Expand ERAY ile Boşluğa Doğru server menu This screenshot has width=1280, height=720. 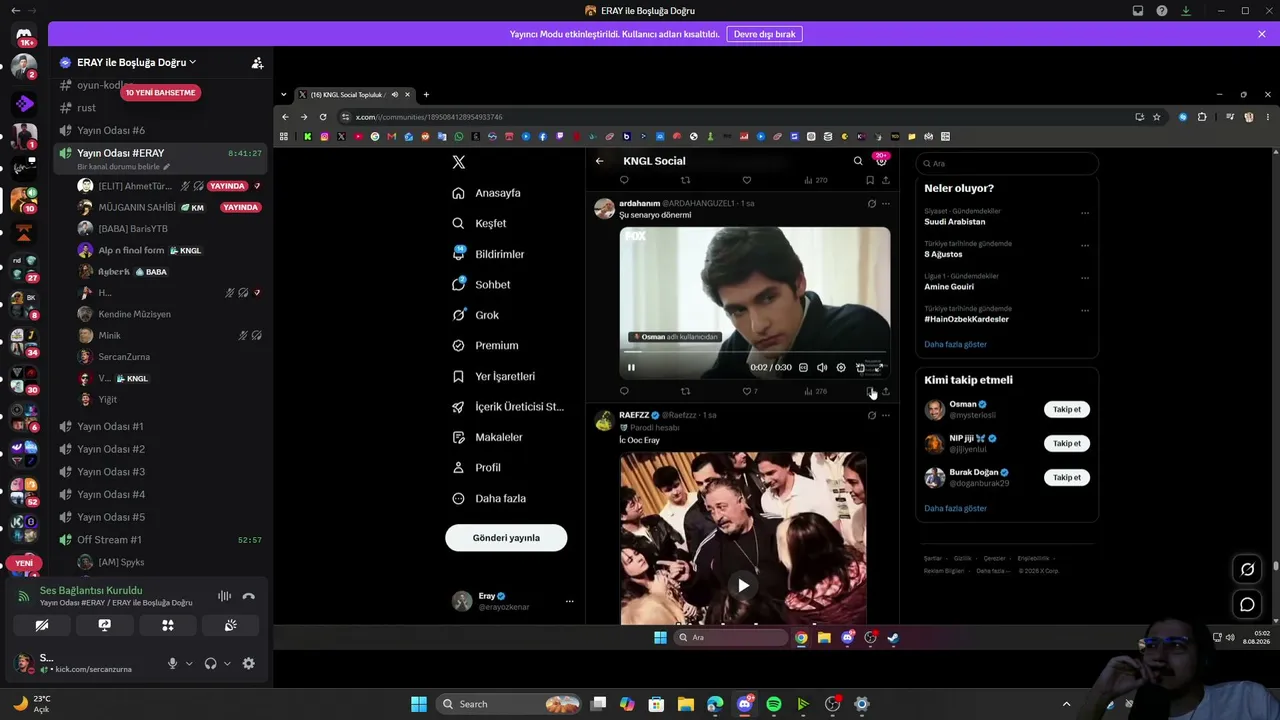pyautogui.click(x=136, y=62)
